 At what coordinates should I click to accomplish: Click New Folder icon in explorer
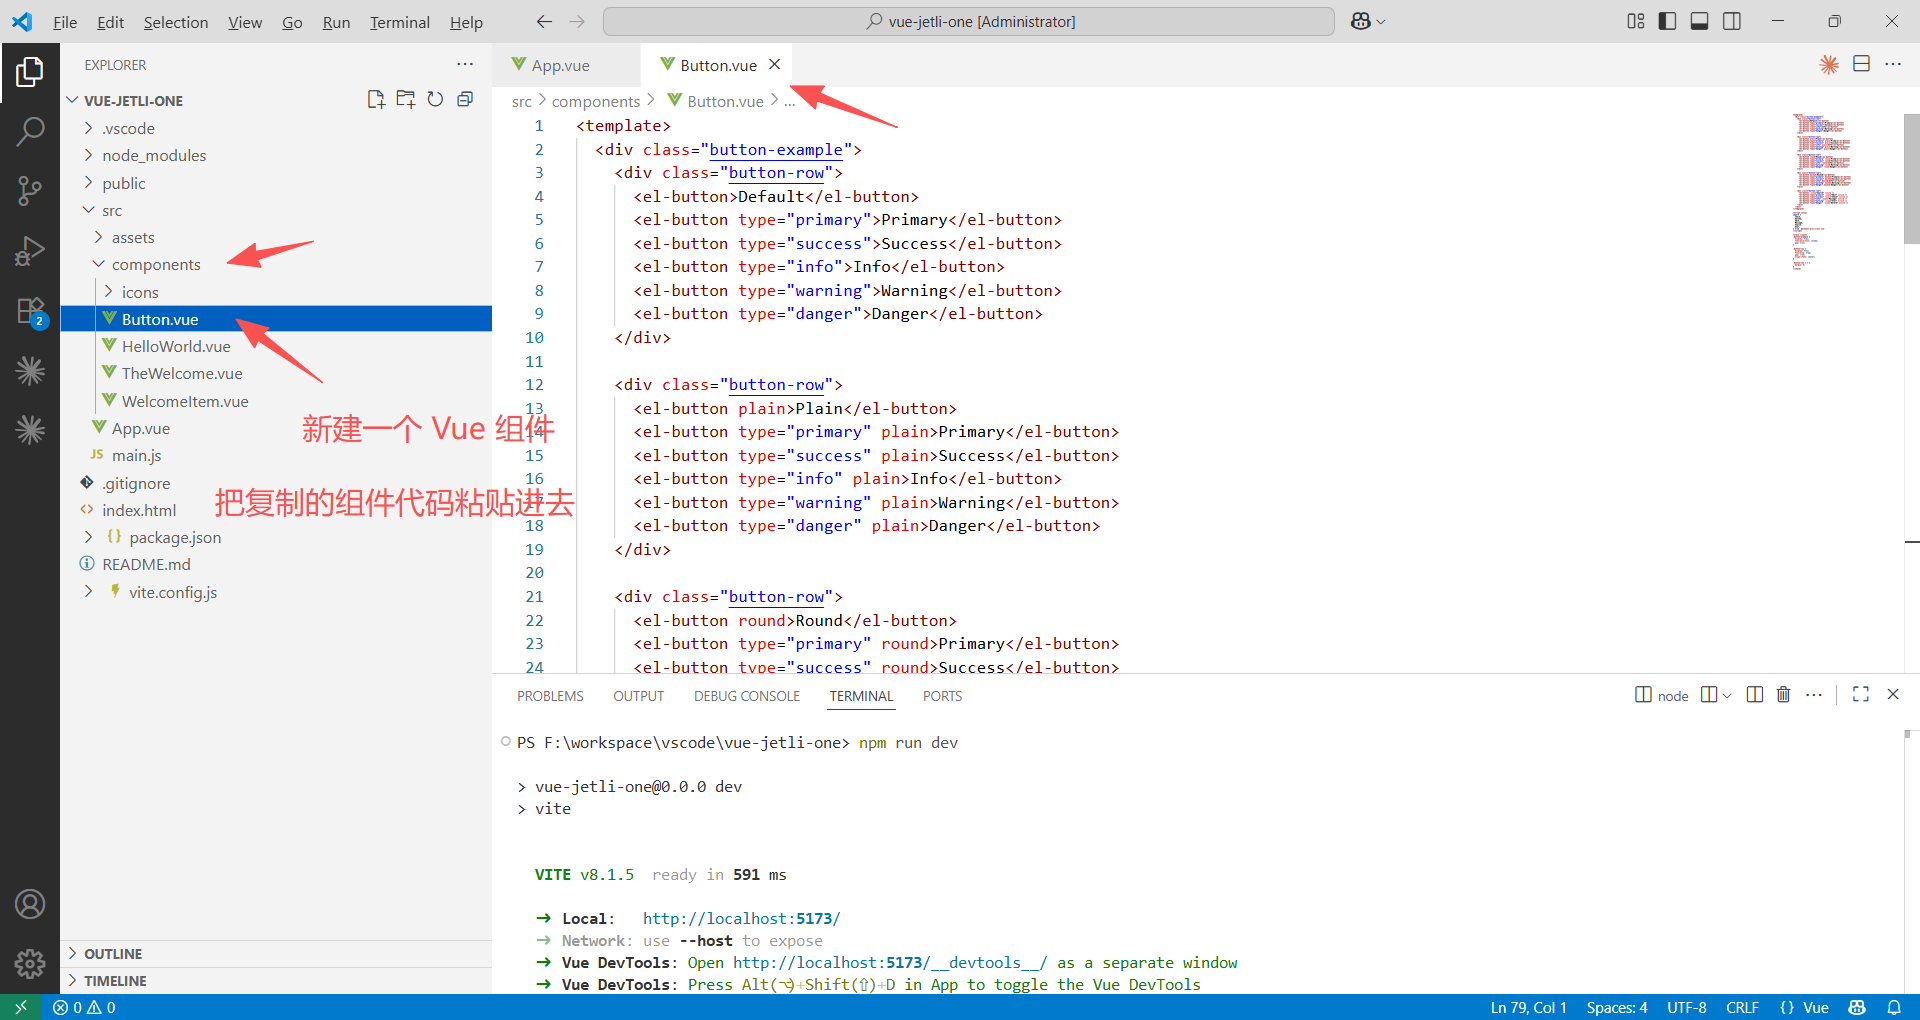click(406, 99)
